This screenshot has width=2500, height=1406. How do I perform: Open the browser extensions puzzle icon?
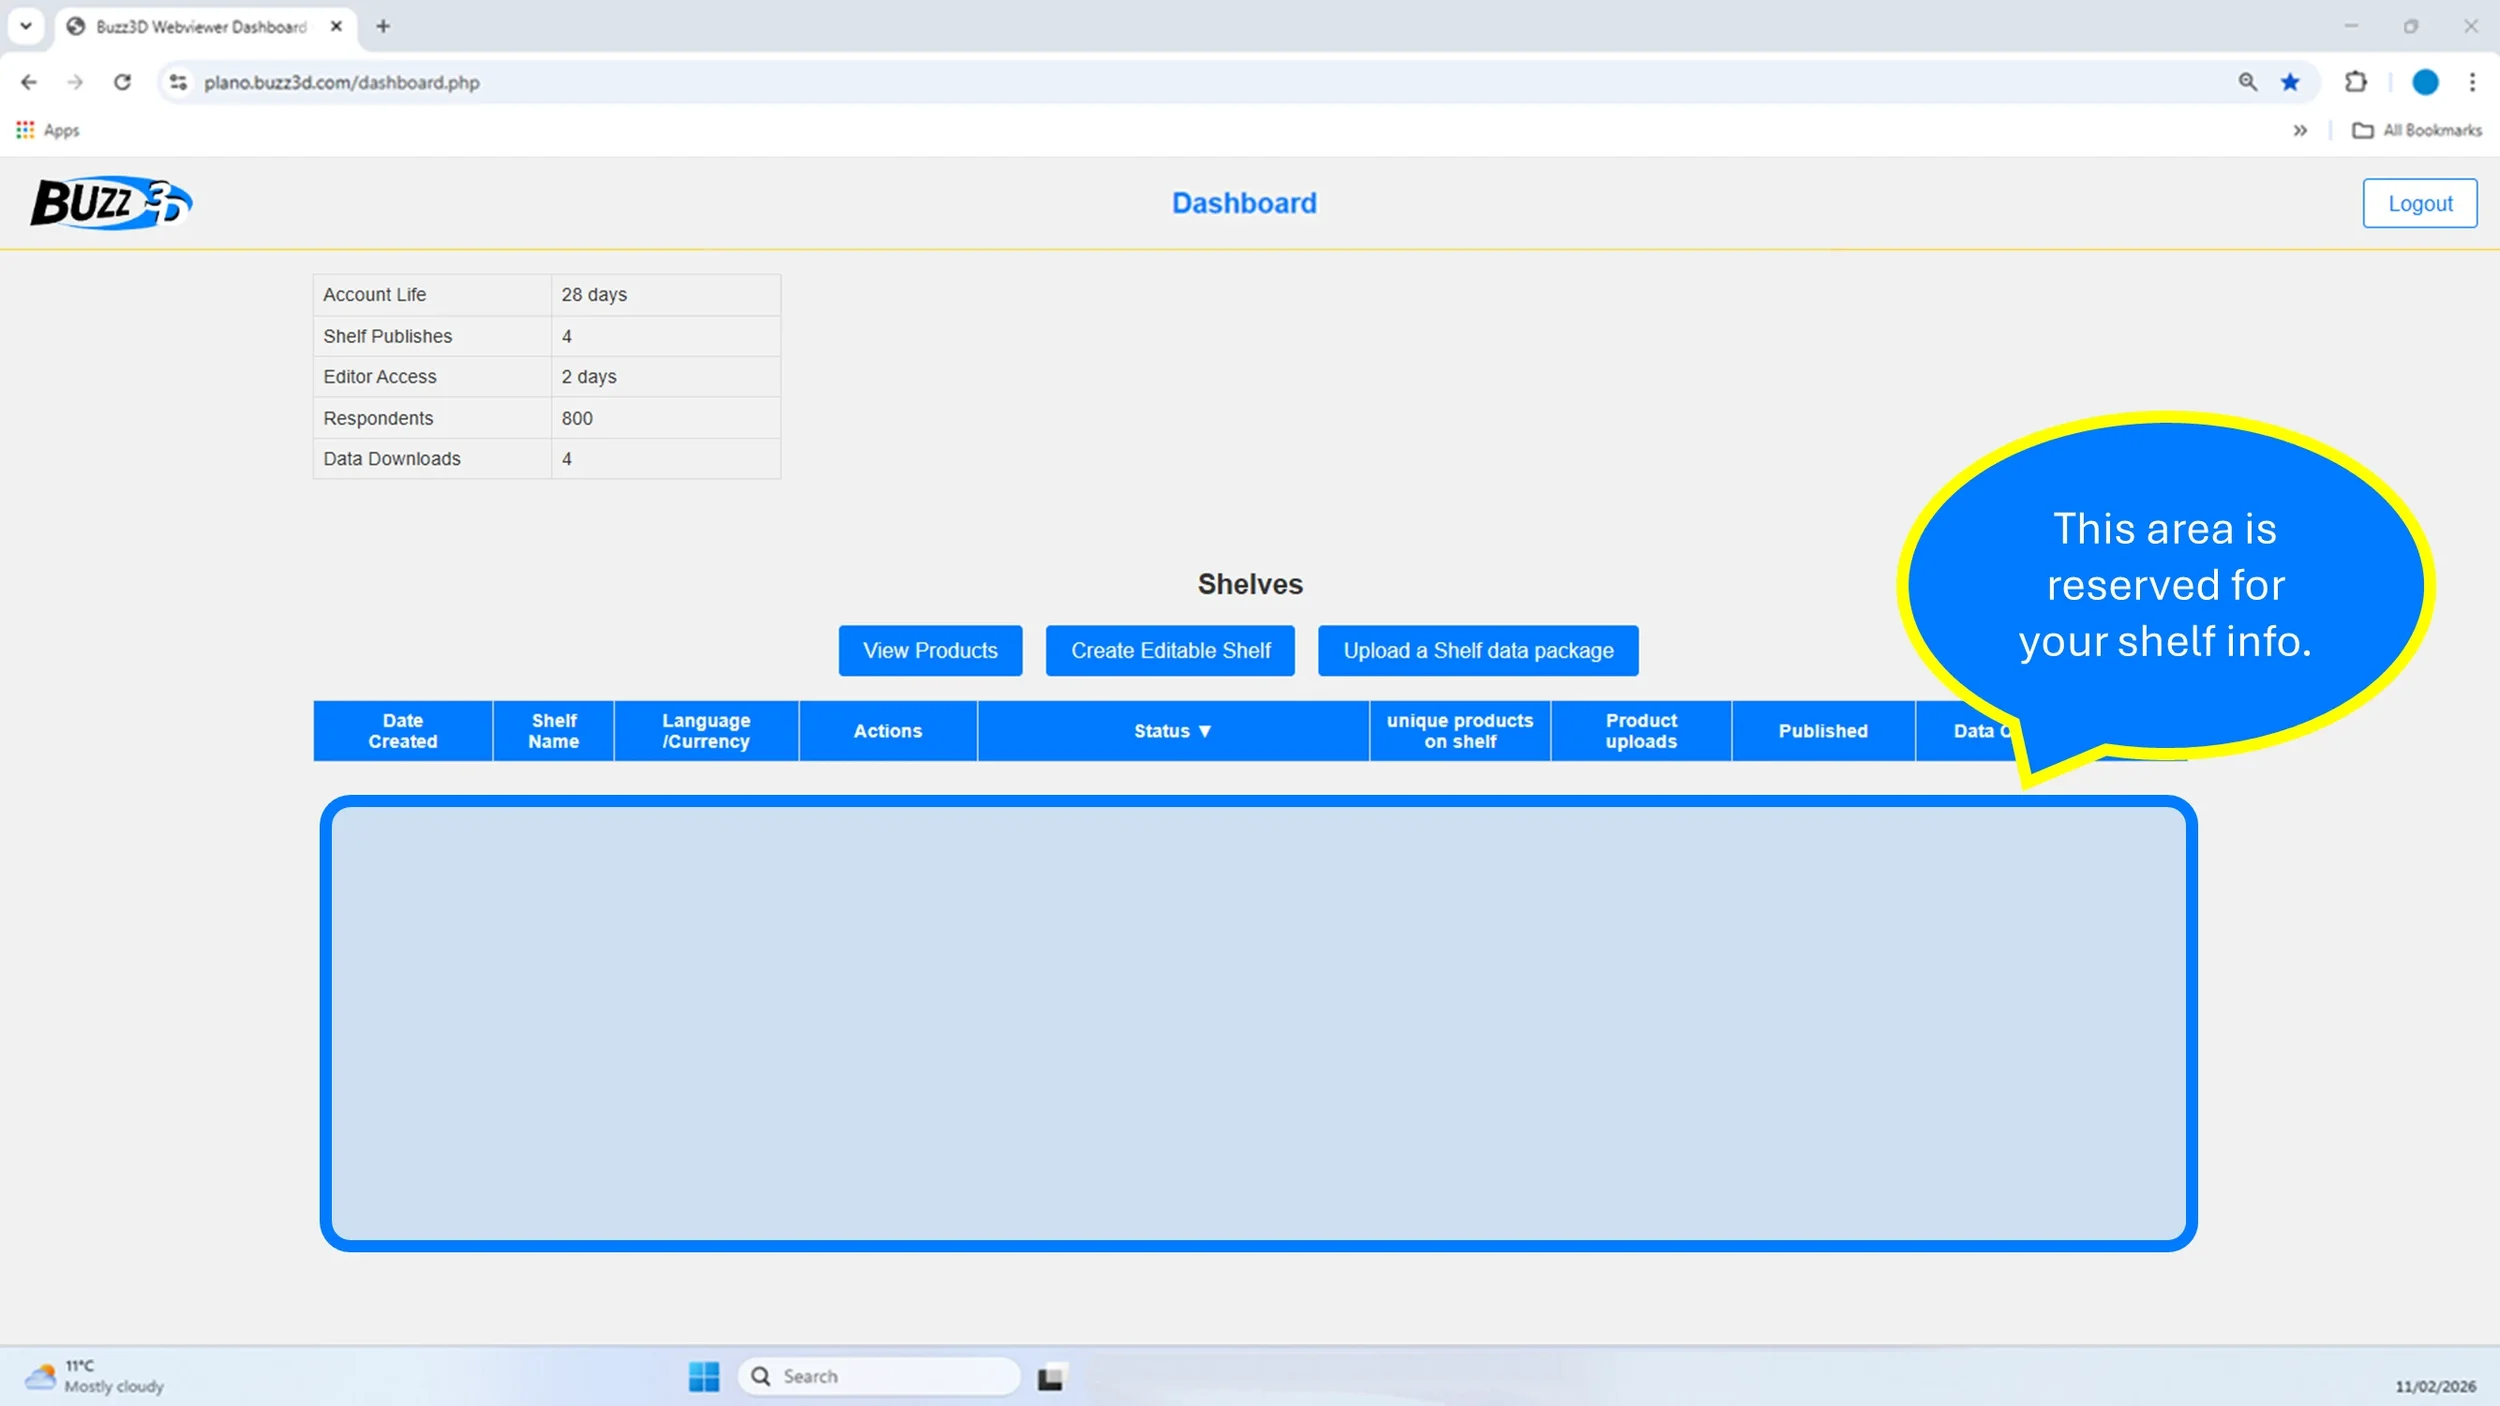(x=2356, y=82)
